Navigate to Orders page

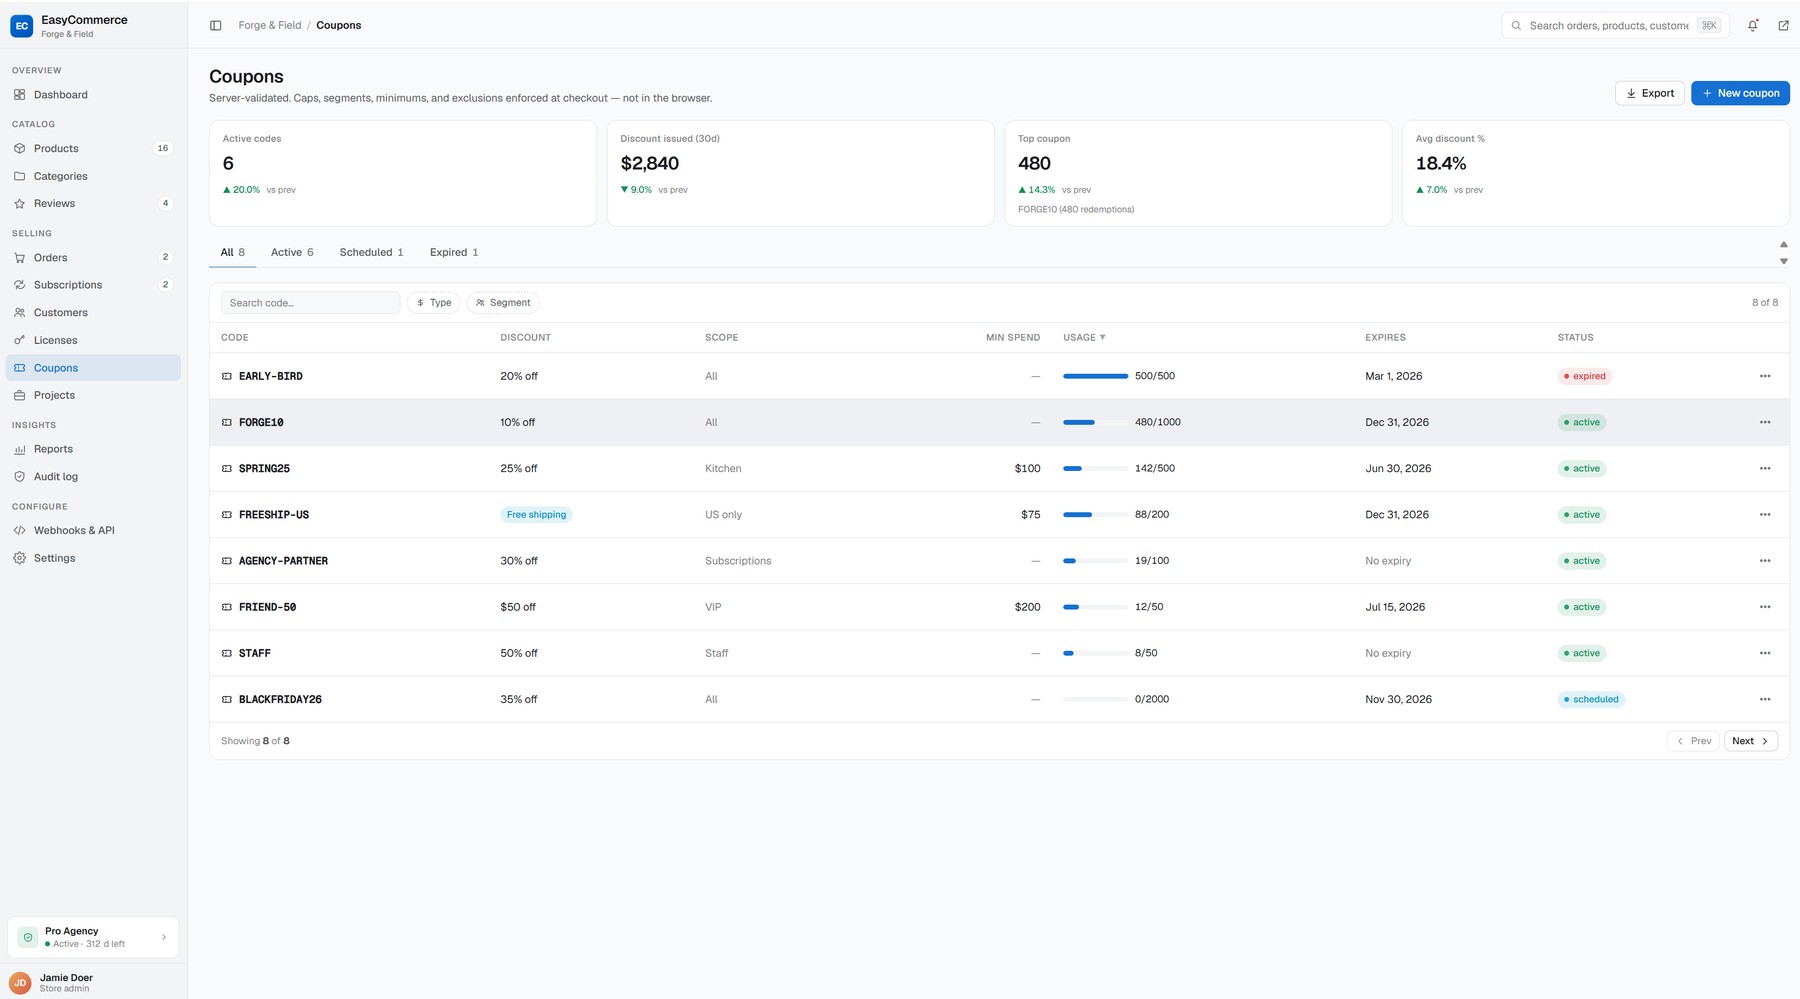tap(93, 257)
